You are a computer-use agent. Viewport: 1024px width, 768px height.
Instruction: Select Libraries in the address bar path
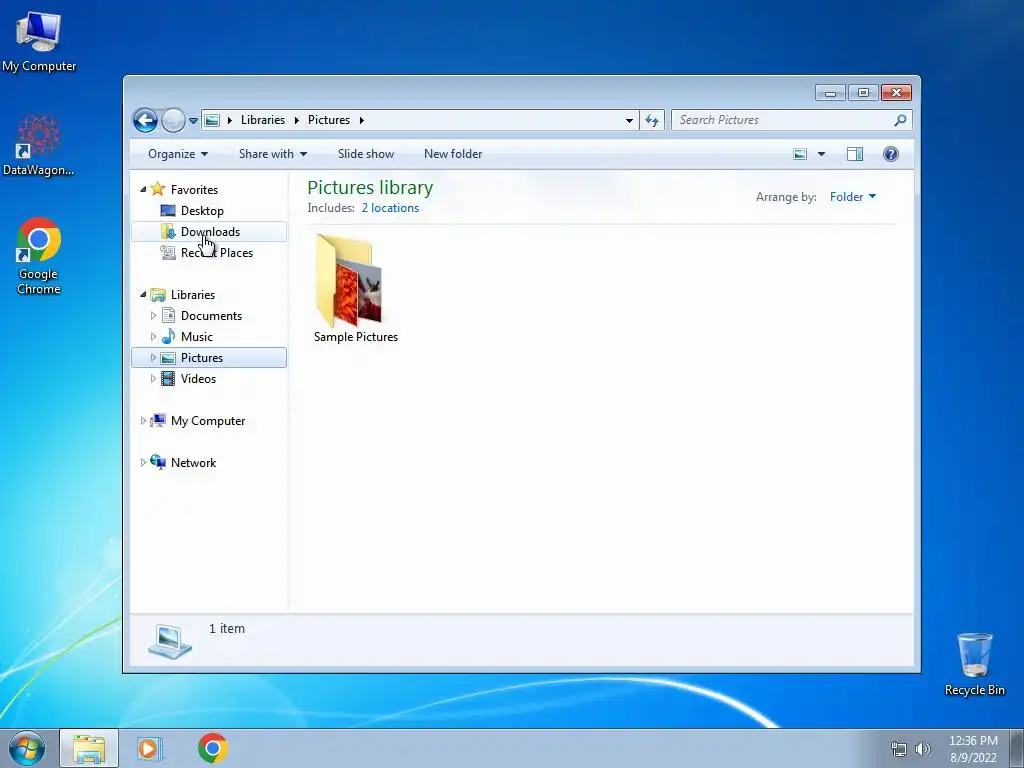[x=263, y=120]
